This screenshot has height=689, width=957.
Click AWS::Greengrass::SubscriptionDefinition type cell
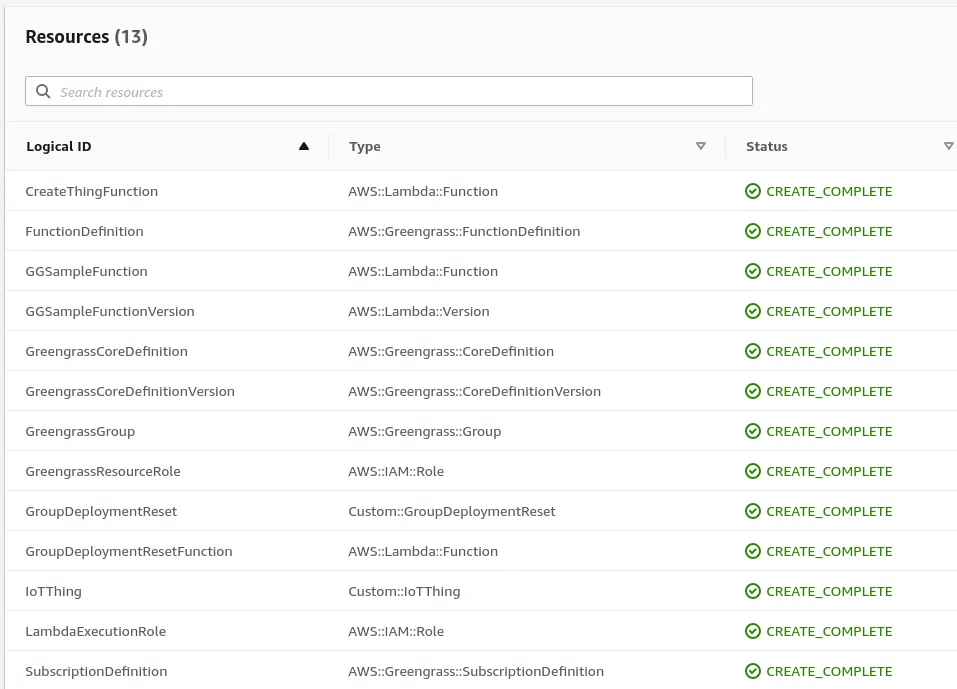476,671
